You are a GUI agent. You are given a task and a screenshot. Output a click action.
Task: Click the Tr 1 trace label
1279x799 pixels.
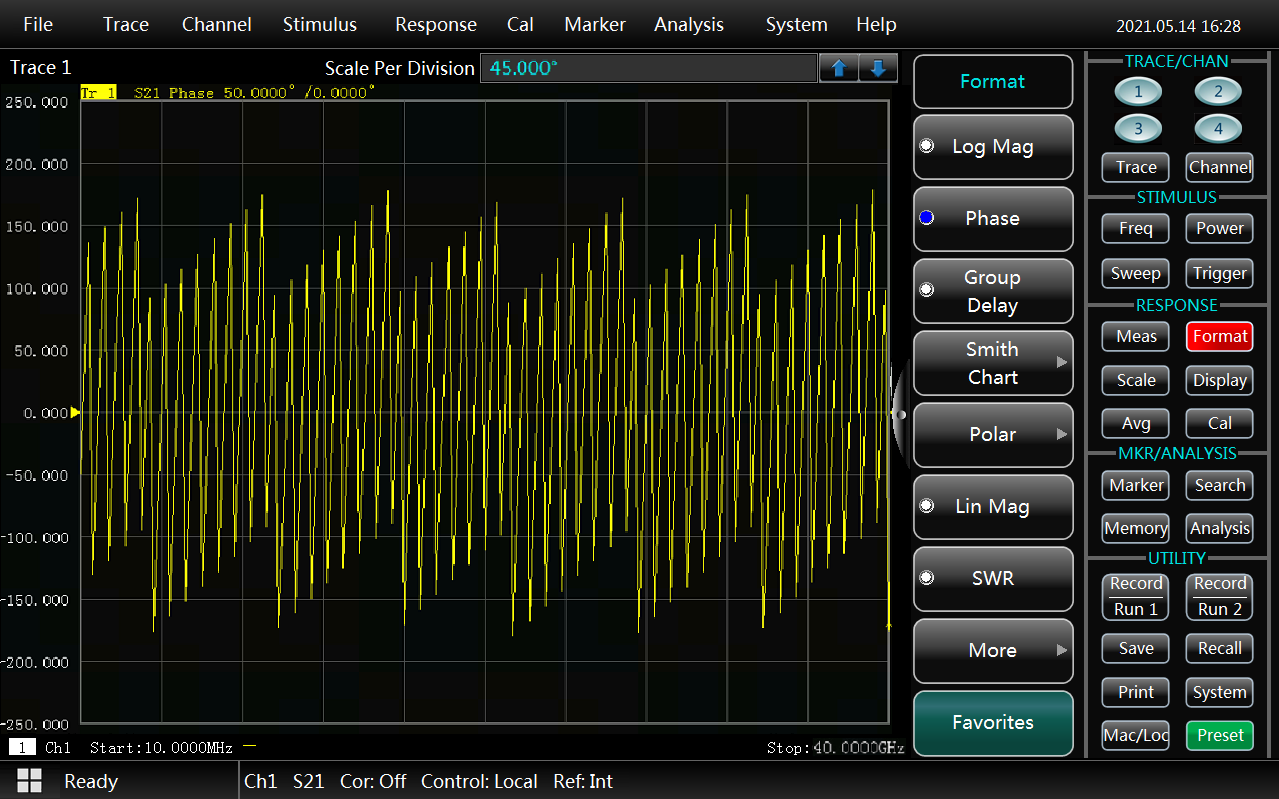pos(98,92)
